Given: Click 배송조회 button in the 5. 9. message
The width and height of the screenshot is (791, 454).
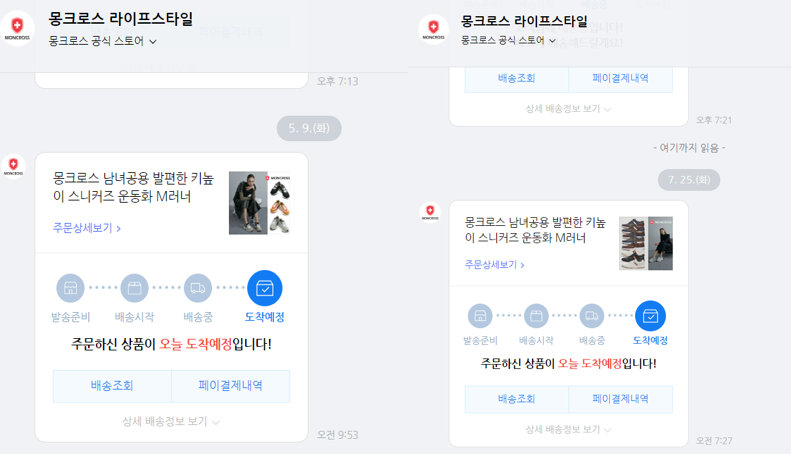Looking at the screenshot, I should [x=112, y=386].
